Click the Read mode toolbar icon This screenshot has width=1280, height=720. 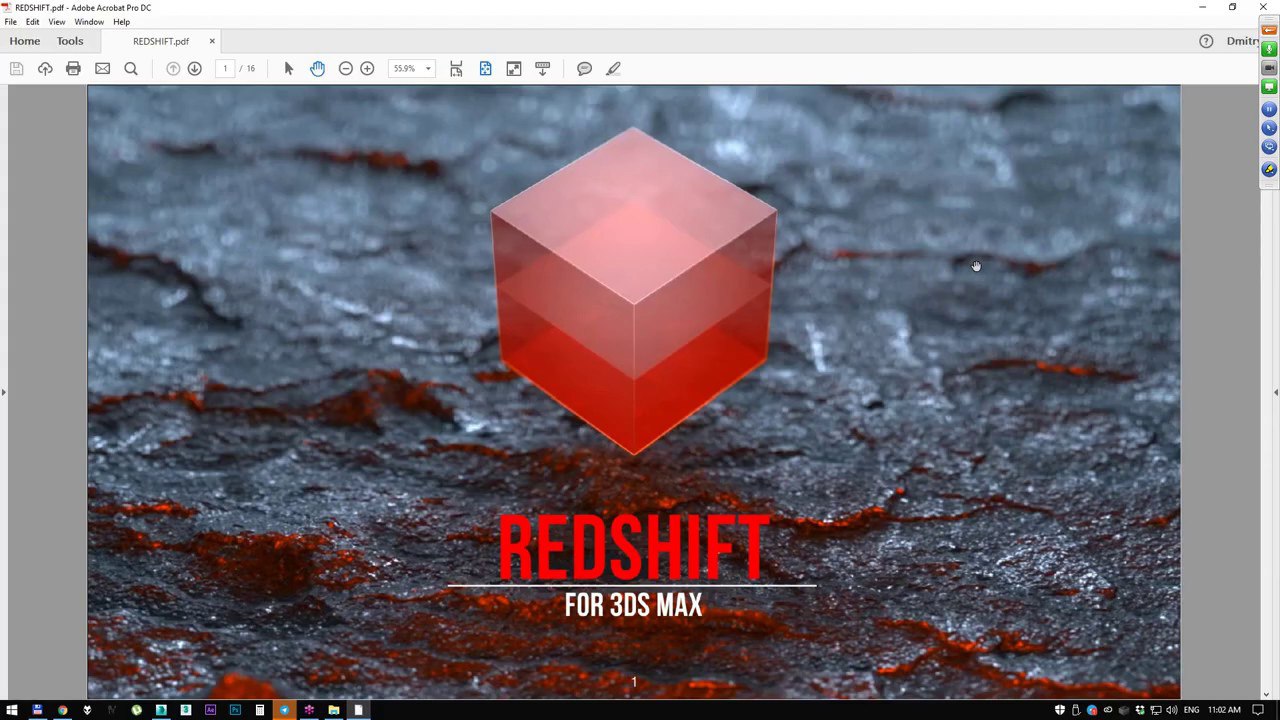click(542, 68)
